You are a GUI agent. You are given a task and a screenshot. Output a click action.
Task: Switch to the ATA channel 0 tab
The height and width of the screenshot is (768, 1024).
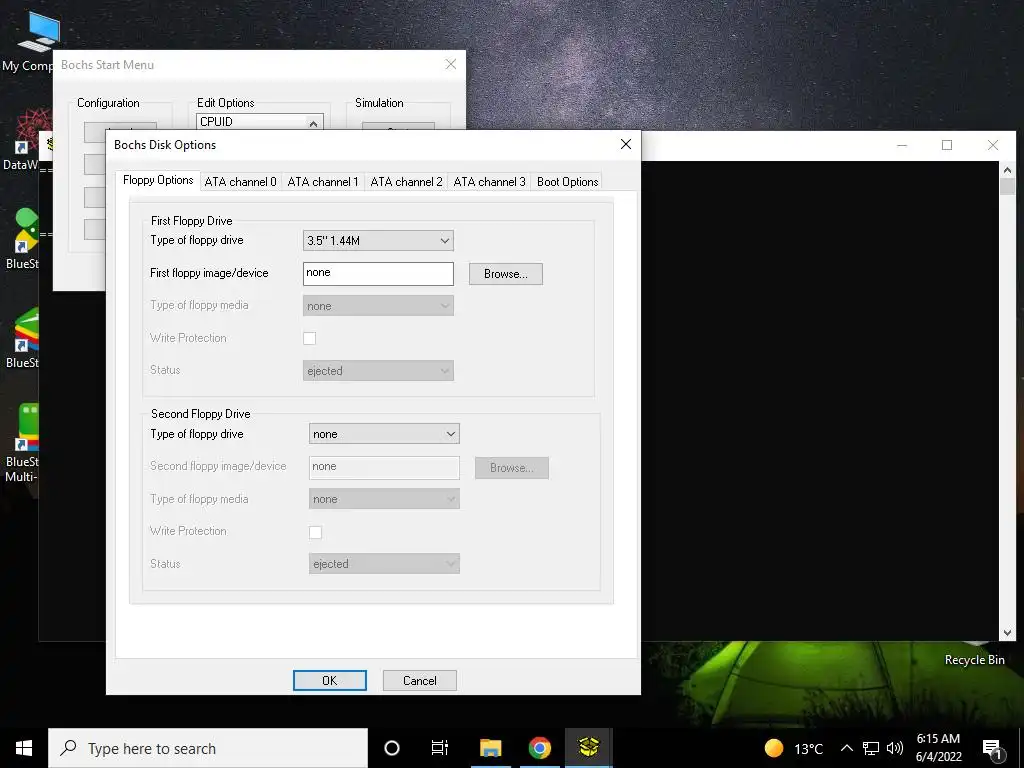coord(240,182)
